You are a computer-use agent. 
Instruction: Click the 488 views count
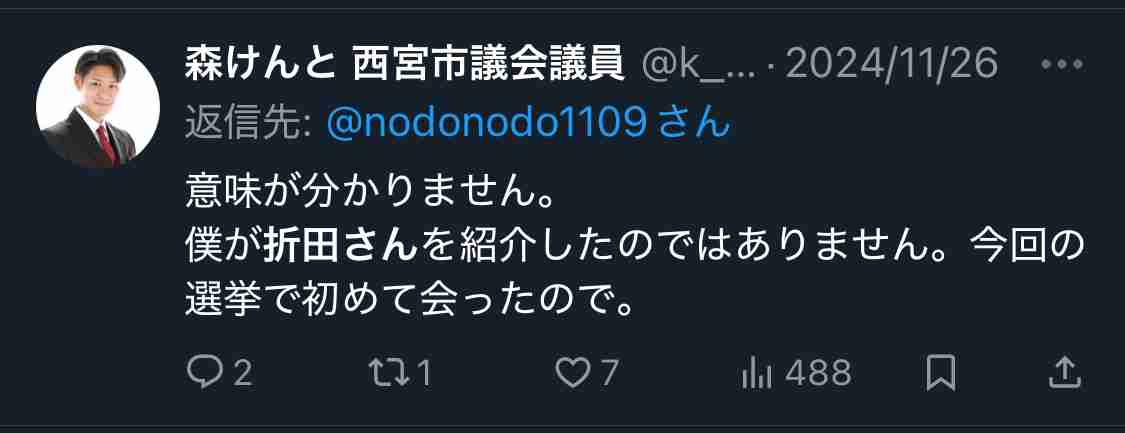pos(817,373)
